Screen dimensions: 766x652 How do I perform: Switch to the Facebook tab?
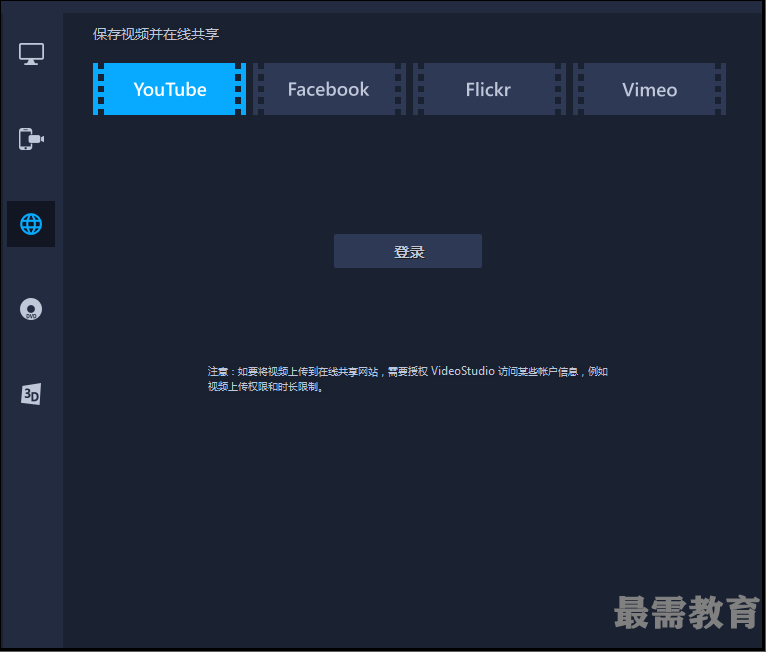pyautogui.click(x=329, y=89)
